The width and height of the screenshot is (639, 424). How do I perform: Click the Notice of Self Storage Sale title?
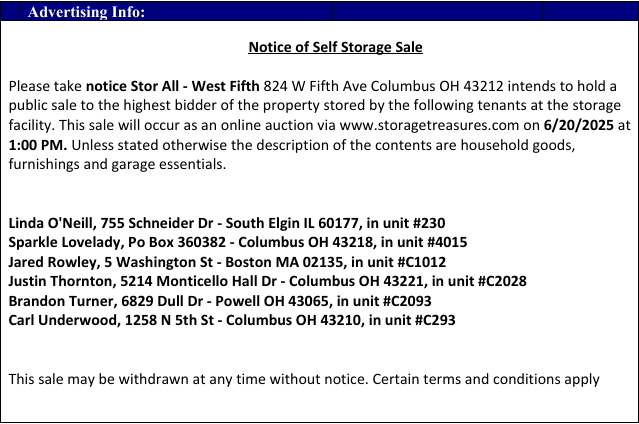click(335, 47)
